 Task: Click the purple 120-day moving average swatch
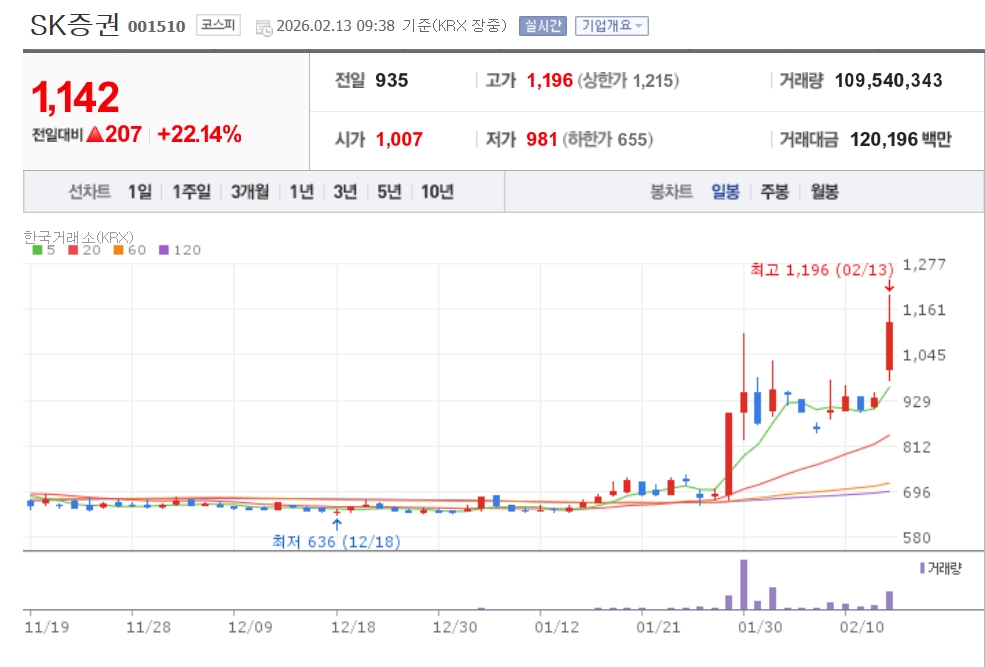(x=164, y=250)
